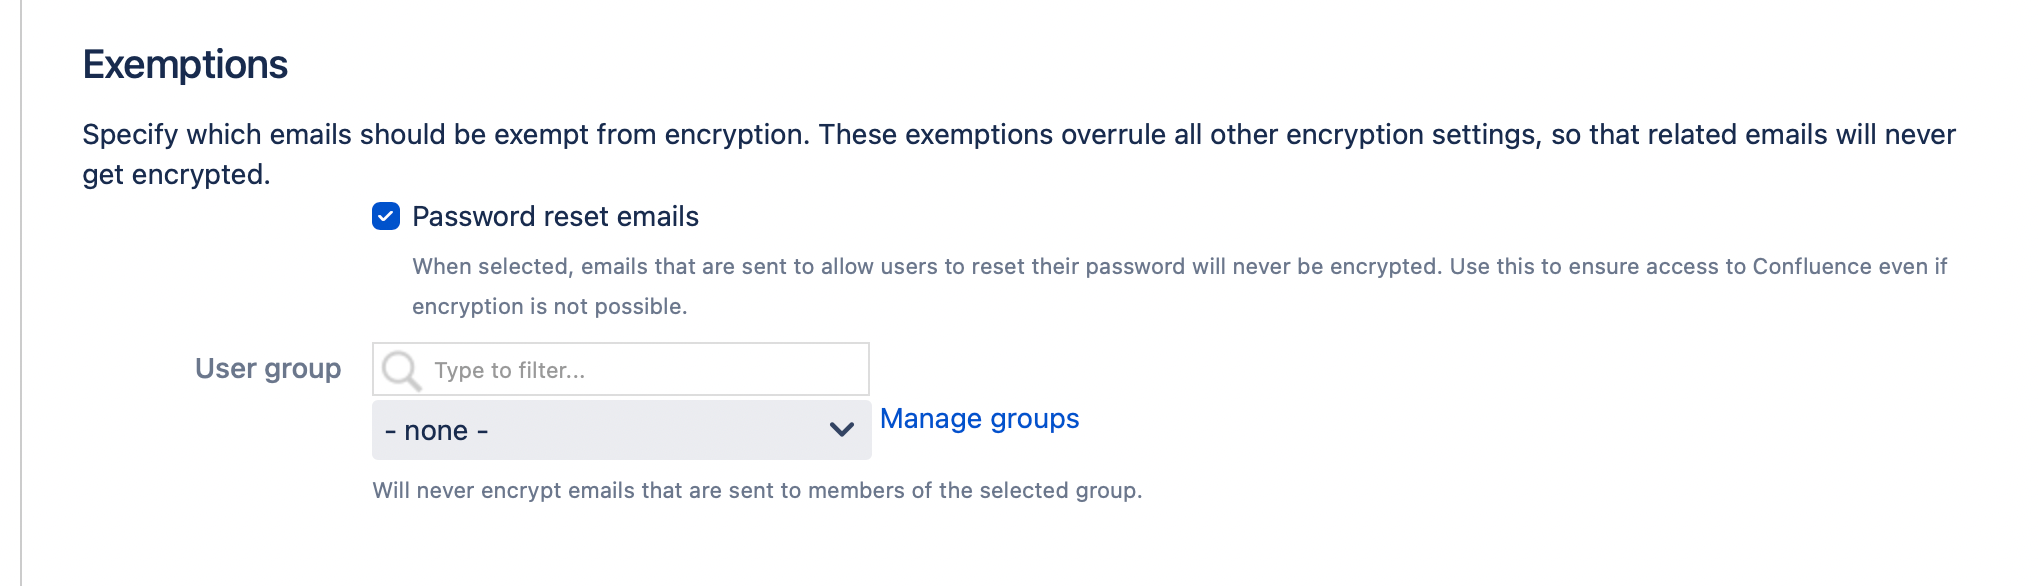Uncheck the Password reset emails checkbox

tap(386, 216)
